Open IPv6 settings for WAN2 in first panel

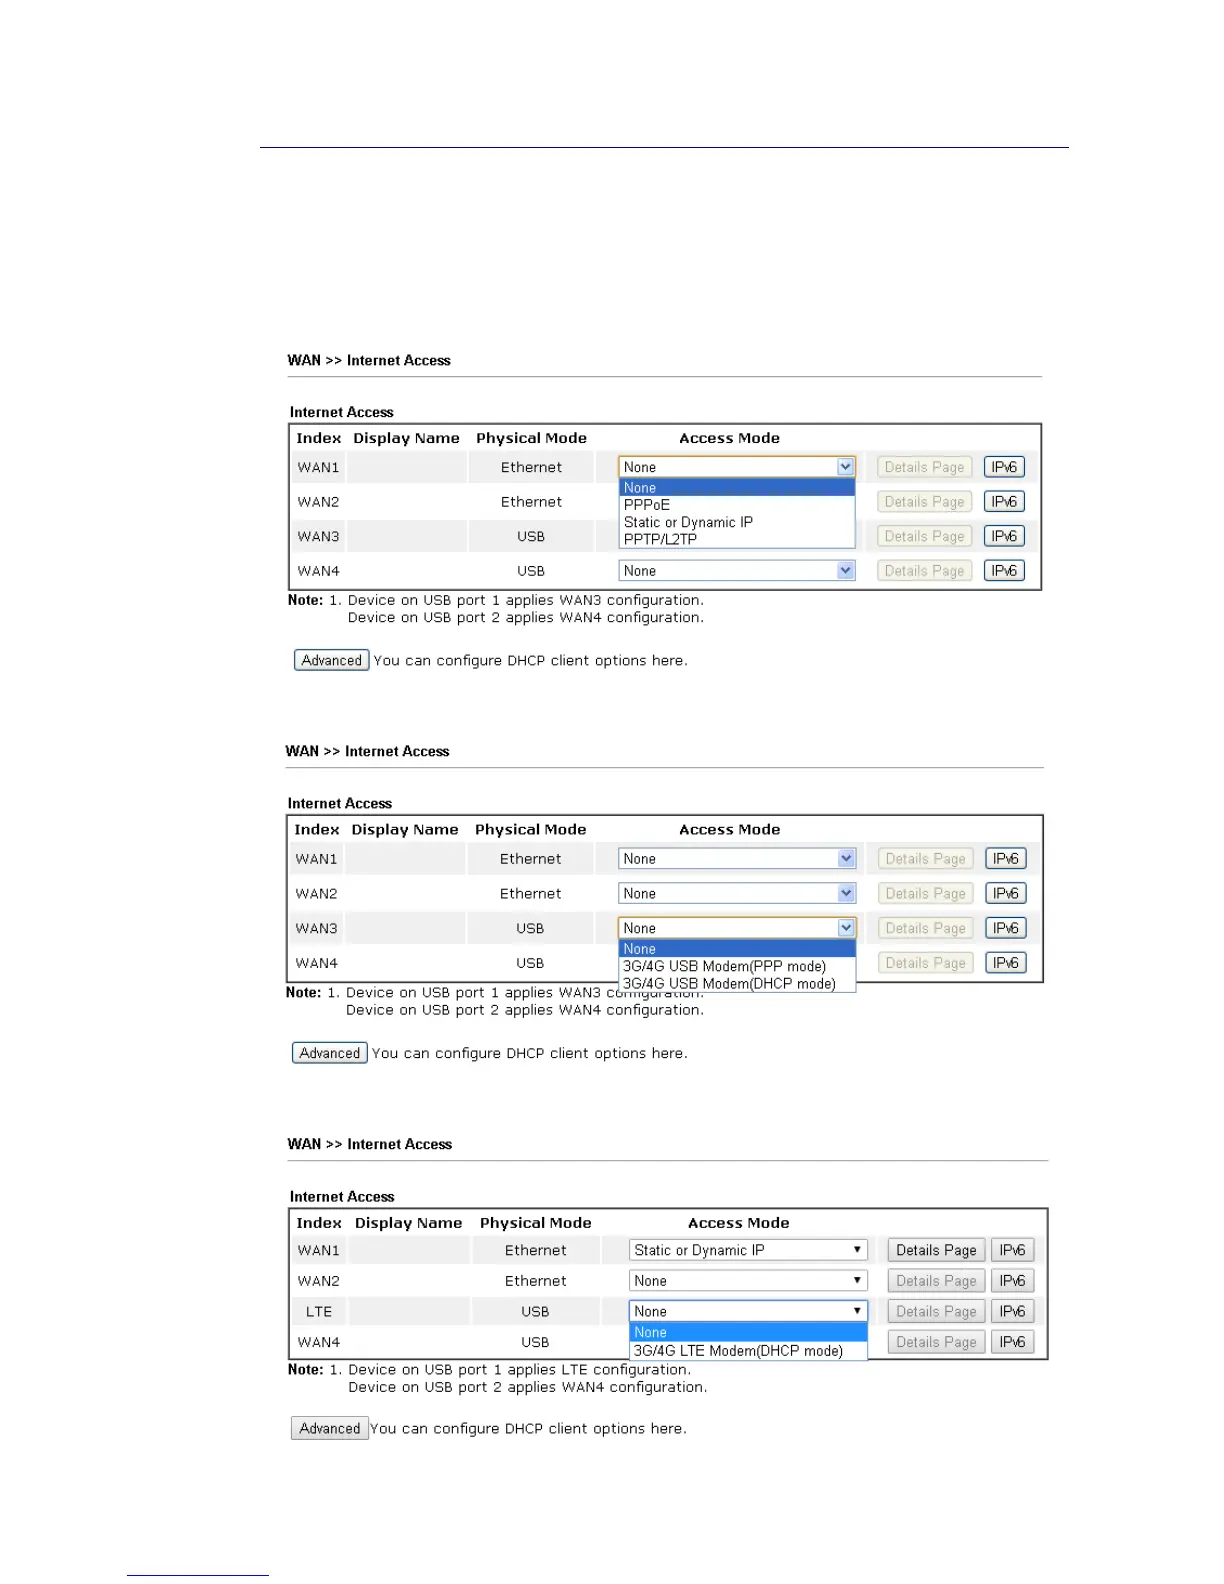pyautogui.click(x=1004, y=502)
